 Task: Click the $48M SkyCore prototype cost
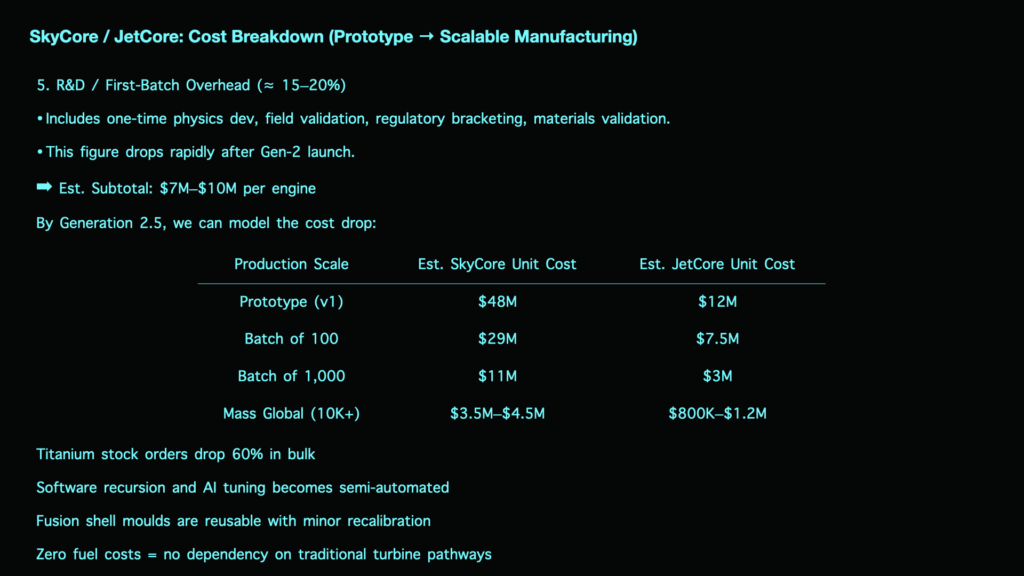click(x=497, y=302)
